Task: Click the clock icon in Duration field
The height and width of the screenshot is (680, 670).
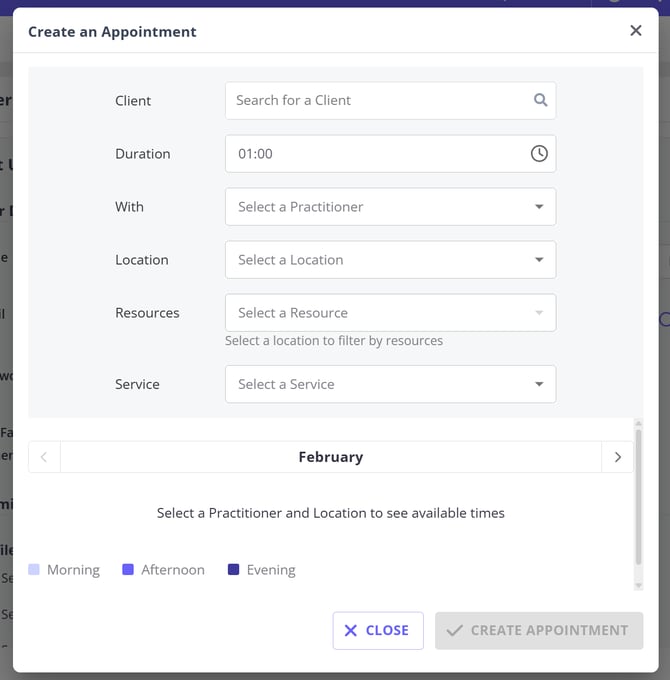Action: 539,154
